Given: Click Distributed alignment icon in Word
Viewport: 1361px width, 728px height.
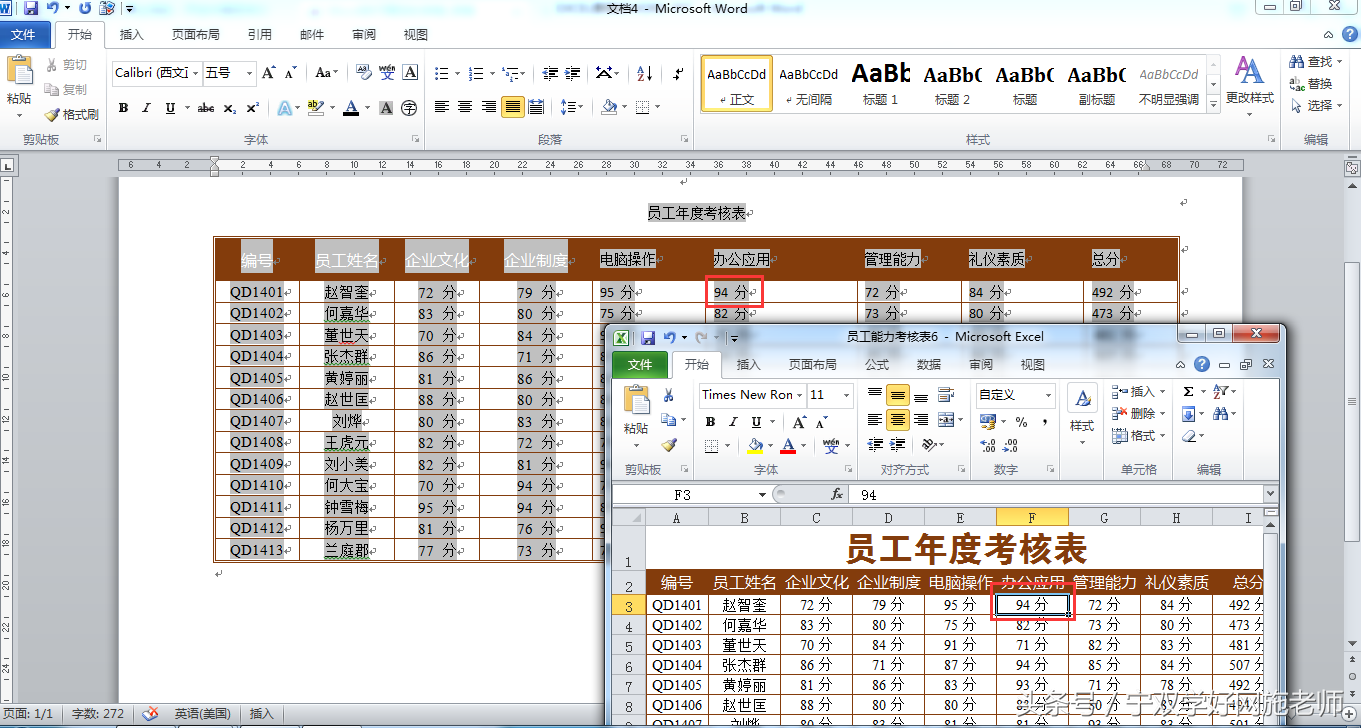Looking at the screenshot, I should pyautogui.click(x=536, y=107).
